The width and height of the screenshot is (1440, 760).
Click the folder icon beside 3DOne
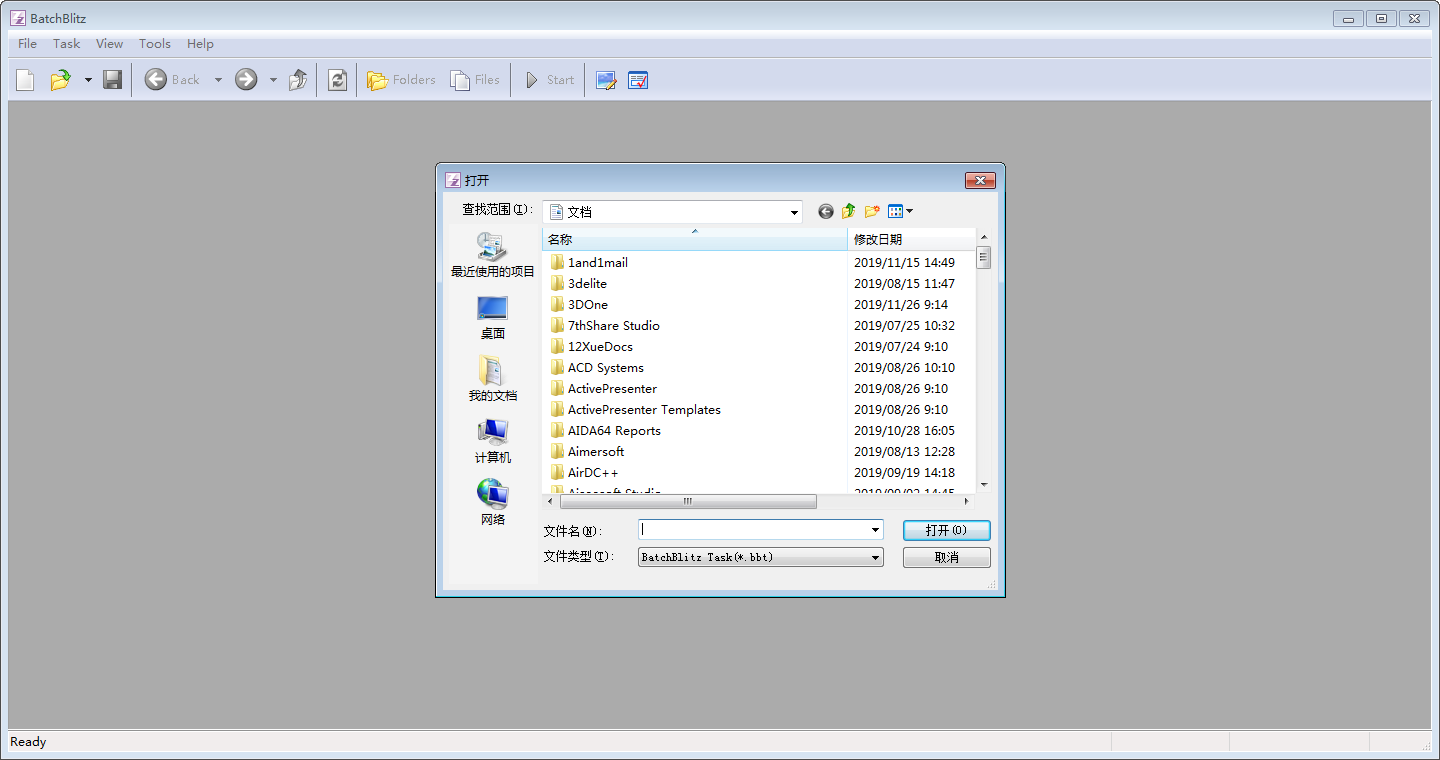pyautogui.click(x=558, y=305)
